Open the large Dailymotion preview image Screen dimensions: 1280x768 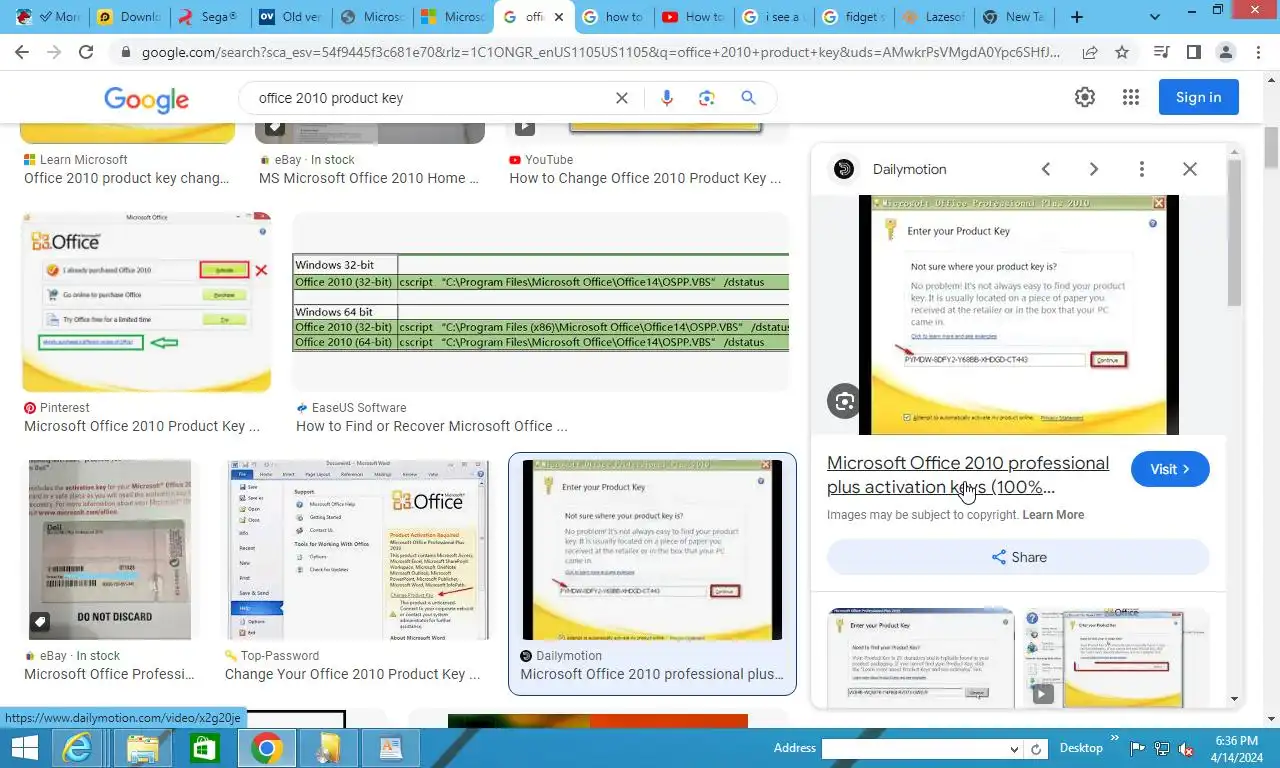point(1018,315)
